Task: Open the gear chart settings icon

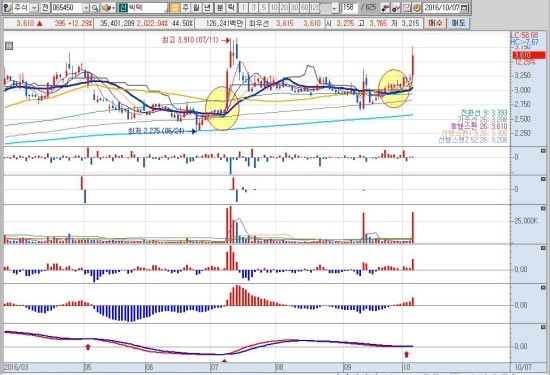Action: point(417,8)
